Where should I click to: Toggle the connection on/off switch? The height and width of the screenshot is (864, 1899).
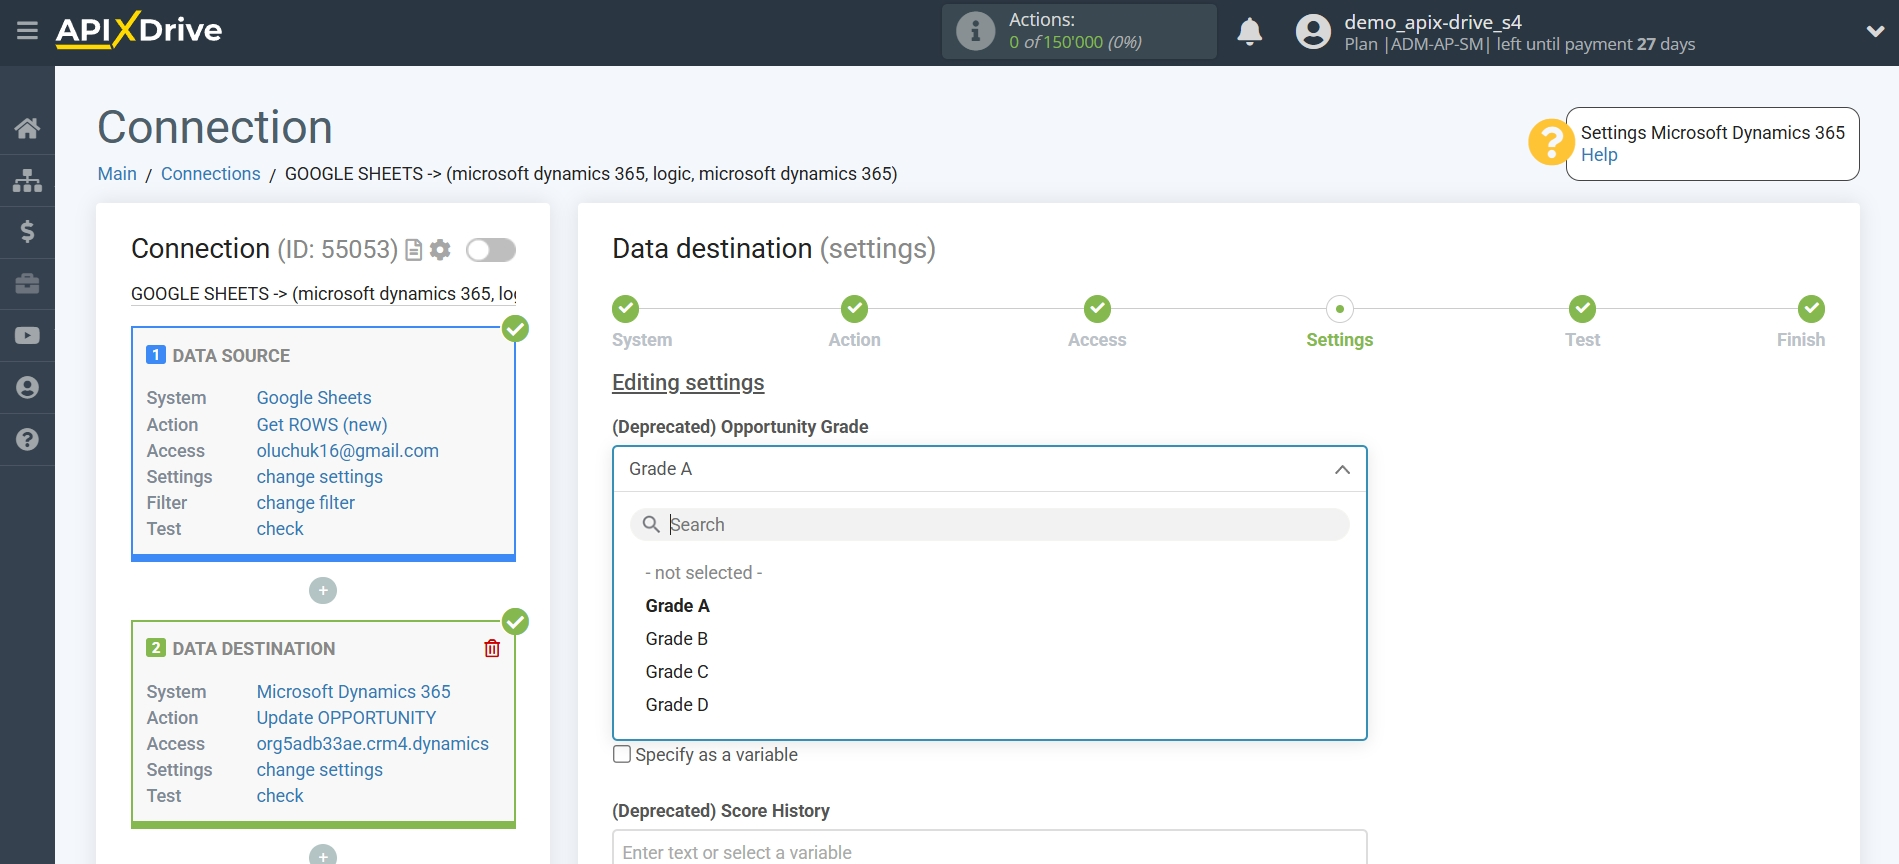click(x=490, y=250)
